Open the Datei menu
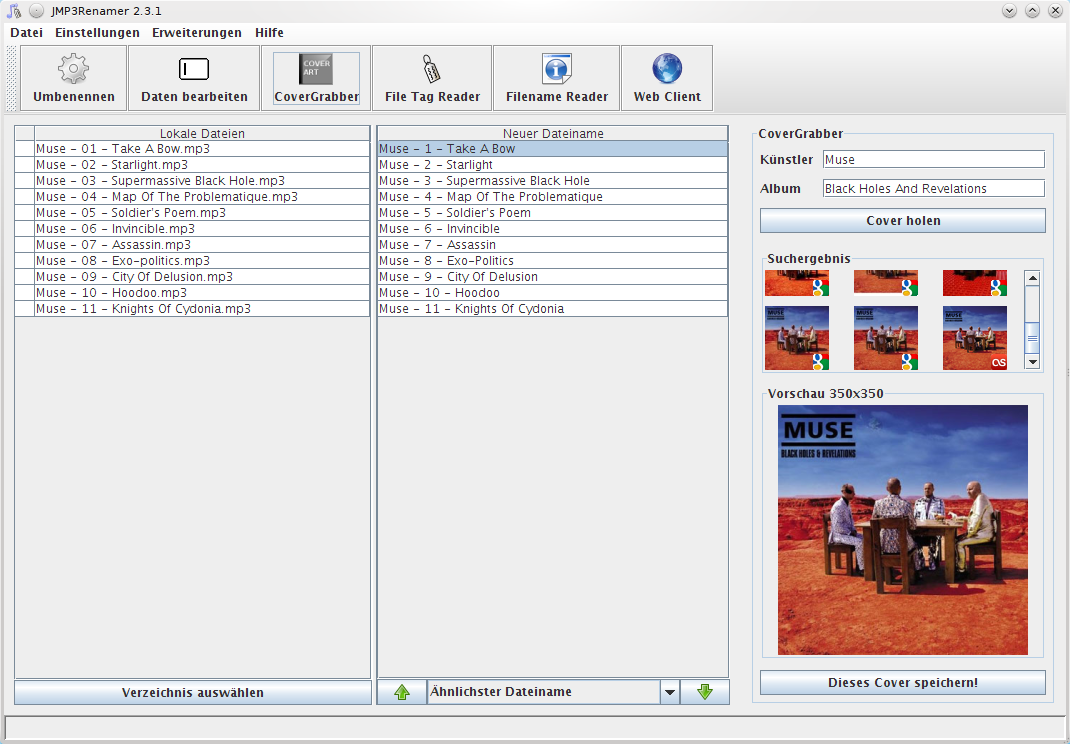 pos(27,33)
